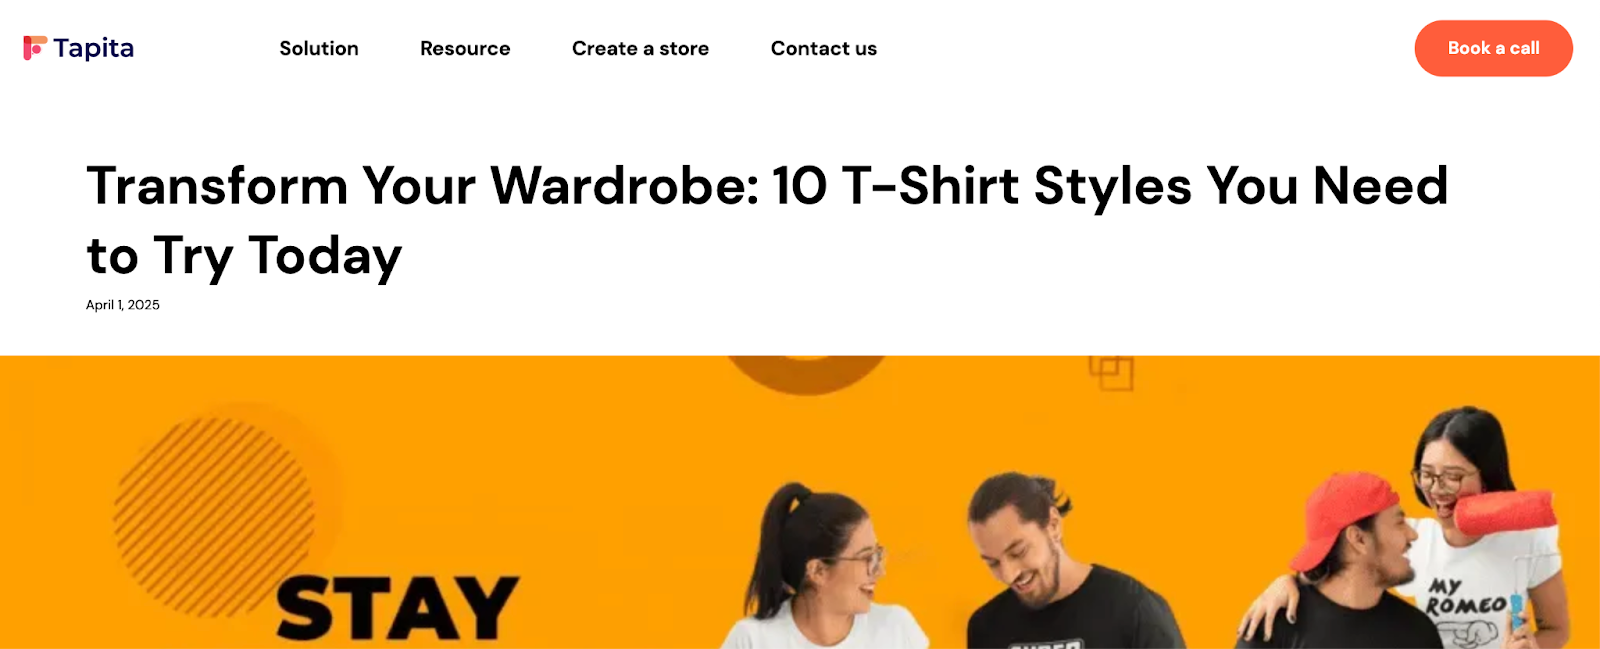Click the red paint roller
The image size is (1600, 649).
point(1505,512)
